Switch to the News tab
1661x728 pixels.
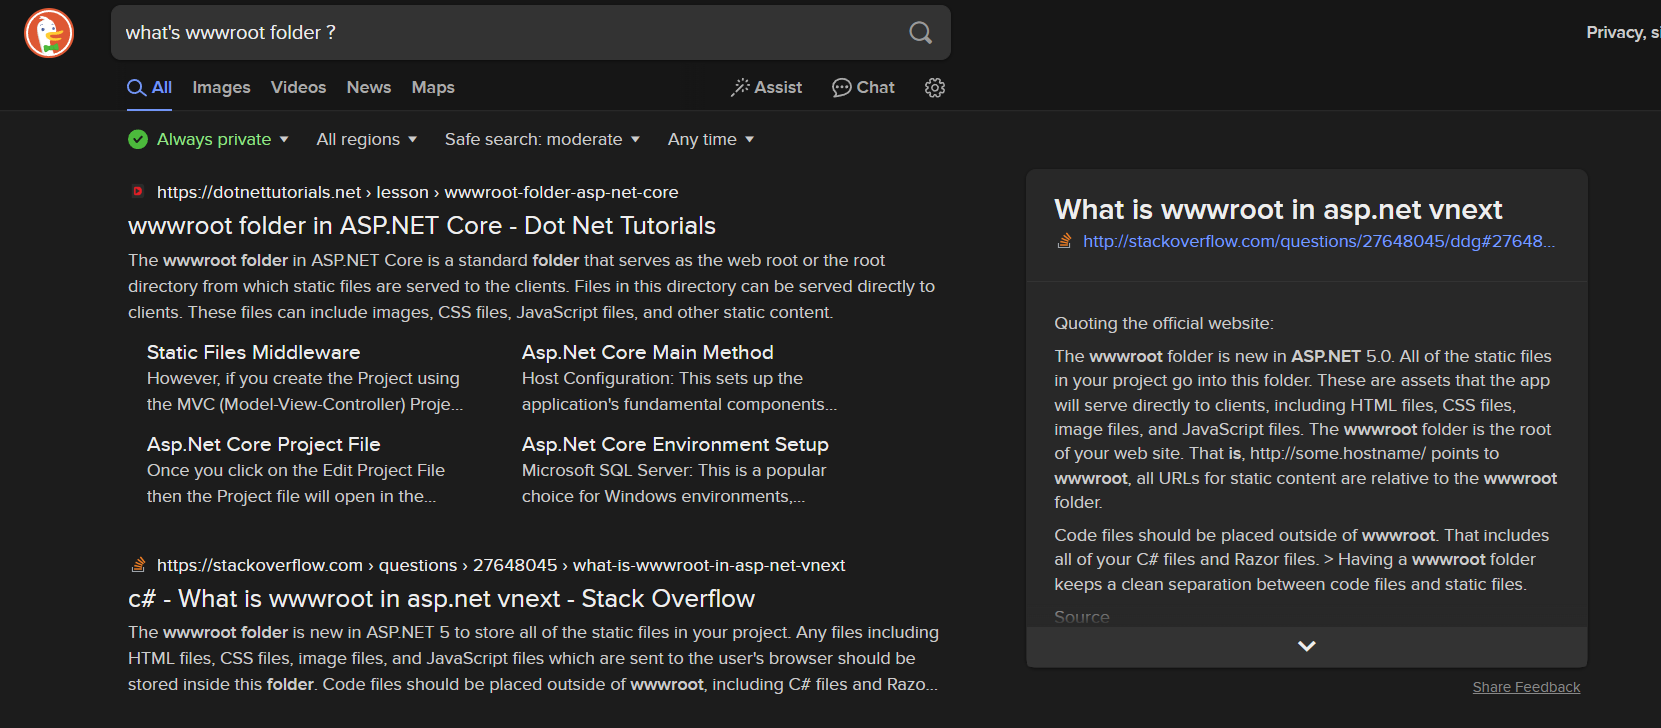click(368, 88)
